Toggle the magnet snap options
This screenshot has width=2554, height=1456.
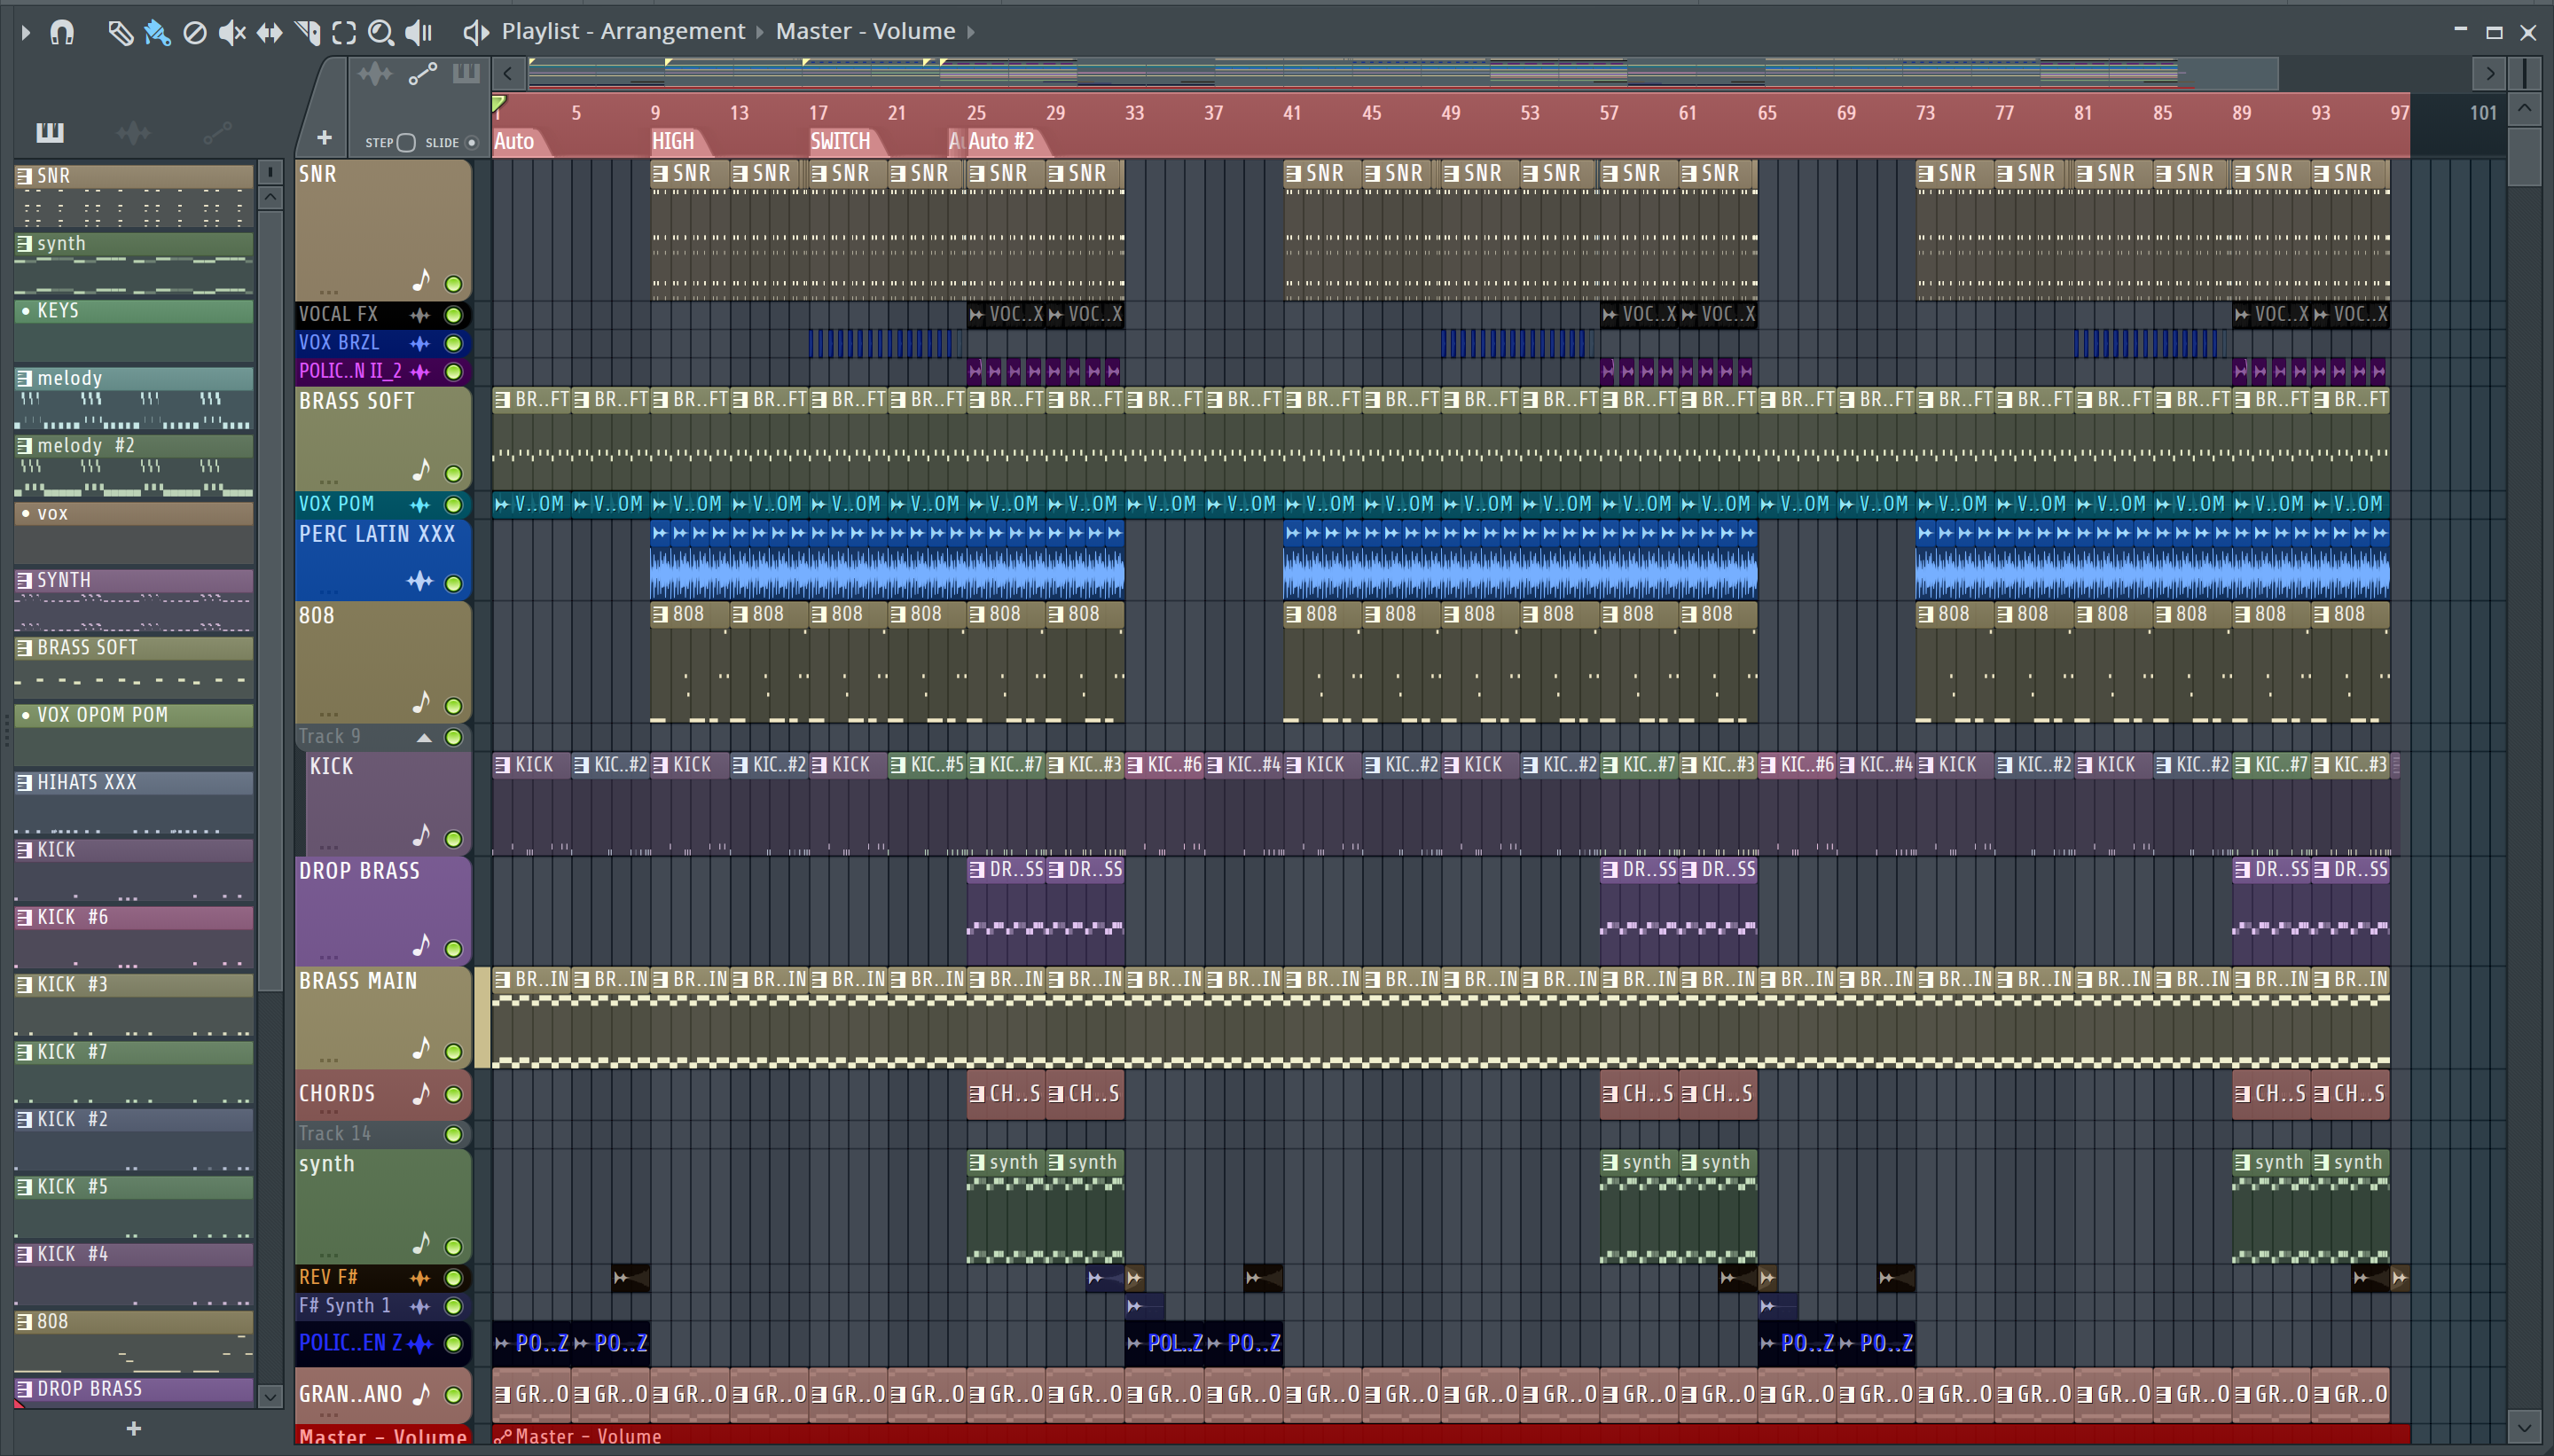pyautogui.click(x=62, y=33)
